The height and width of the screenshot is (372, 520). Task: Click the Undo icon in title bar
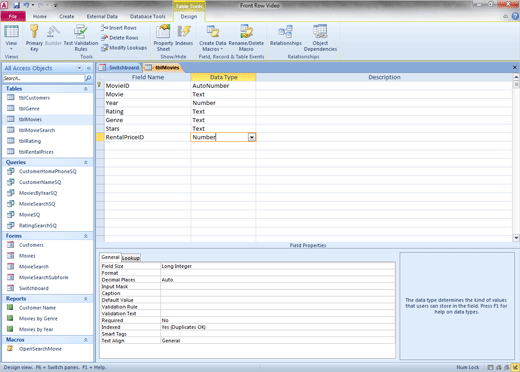pos(26,5)
